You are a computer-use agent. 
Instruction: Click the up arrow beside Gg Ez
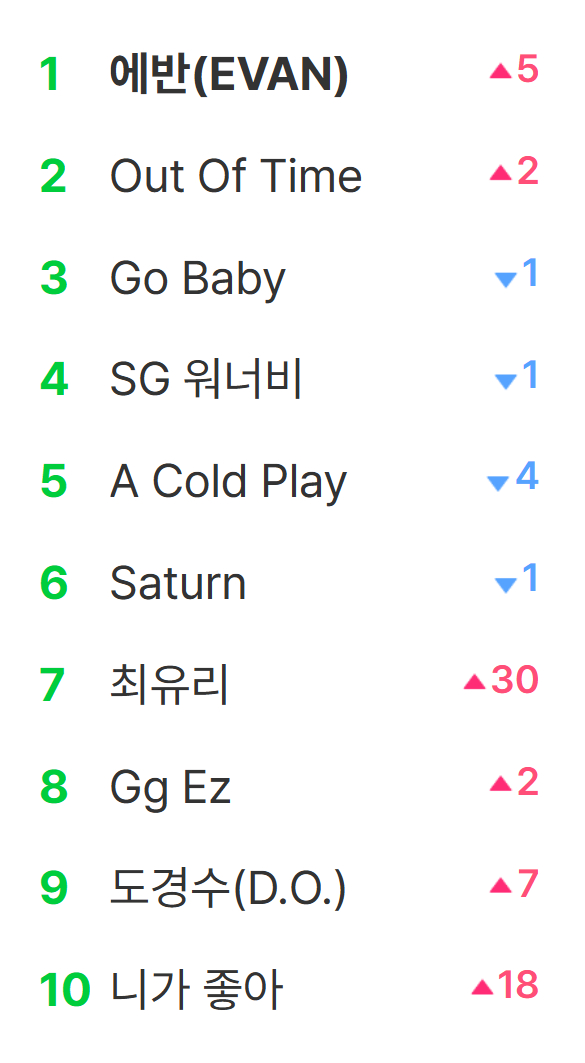[x=500, y=784]
